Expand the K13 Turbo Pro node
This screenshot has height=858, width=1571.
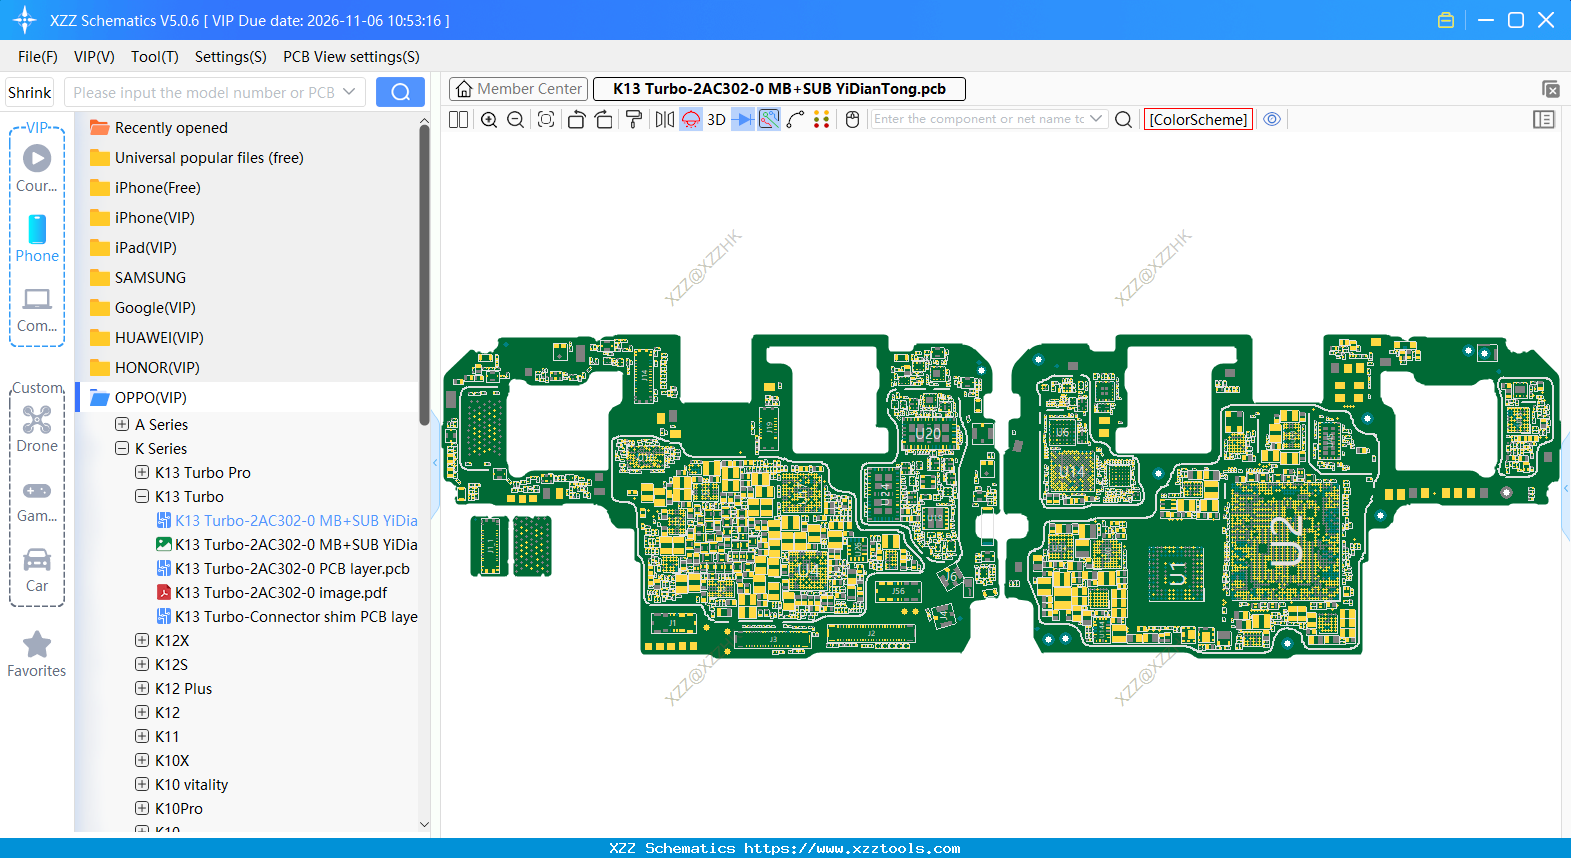coord(142,472)
